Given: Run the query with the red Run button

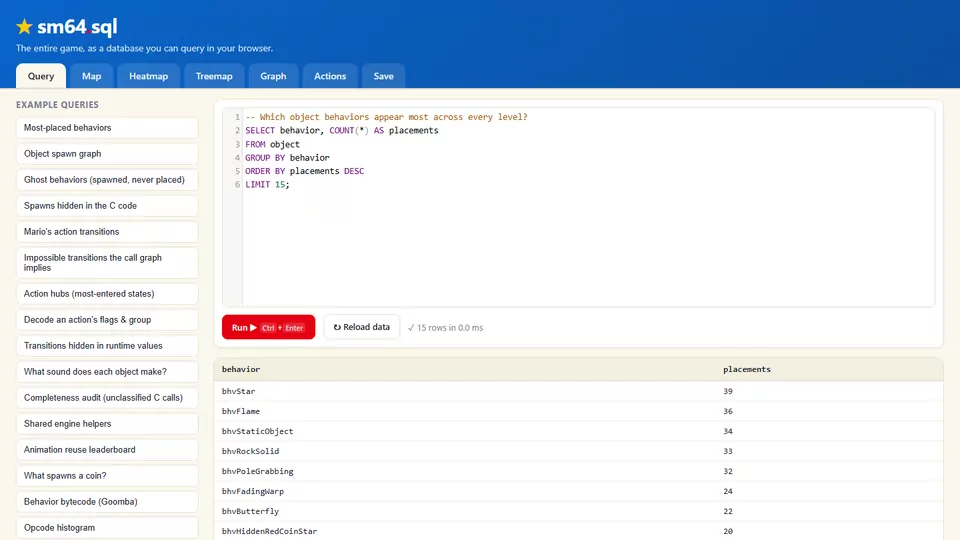Looking at the screenshot, I should point(268,327).
